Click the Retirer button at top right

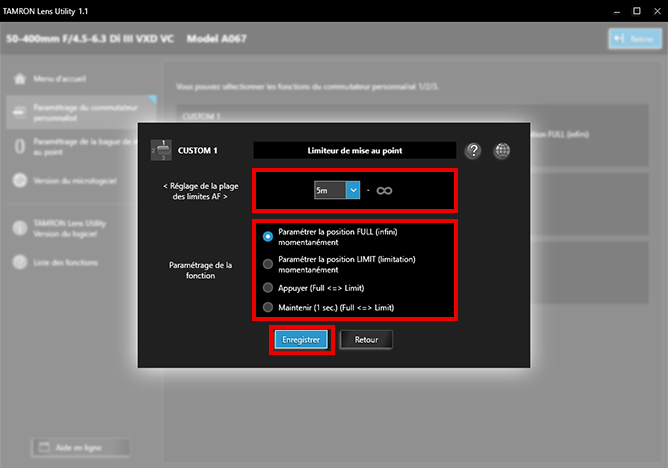click(x=635, y=39)
